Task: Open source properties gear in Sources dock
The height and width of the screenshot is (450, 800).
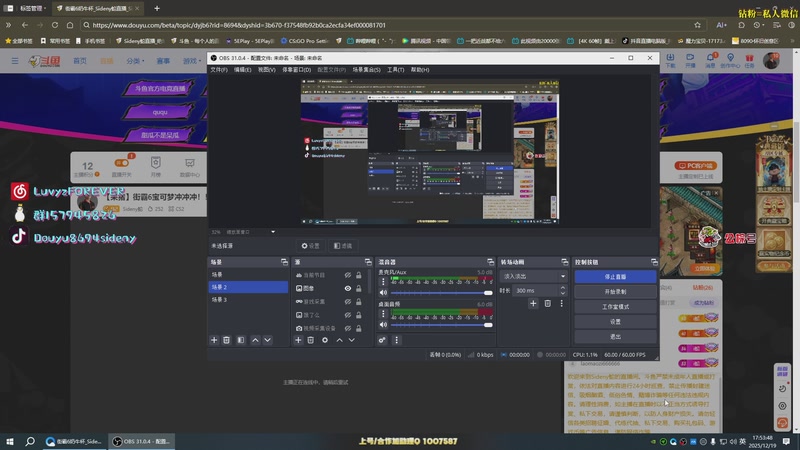Action: pyautogui.click(x=325, y=340)
